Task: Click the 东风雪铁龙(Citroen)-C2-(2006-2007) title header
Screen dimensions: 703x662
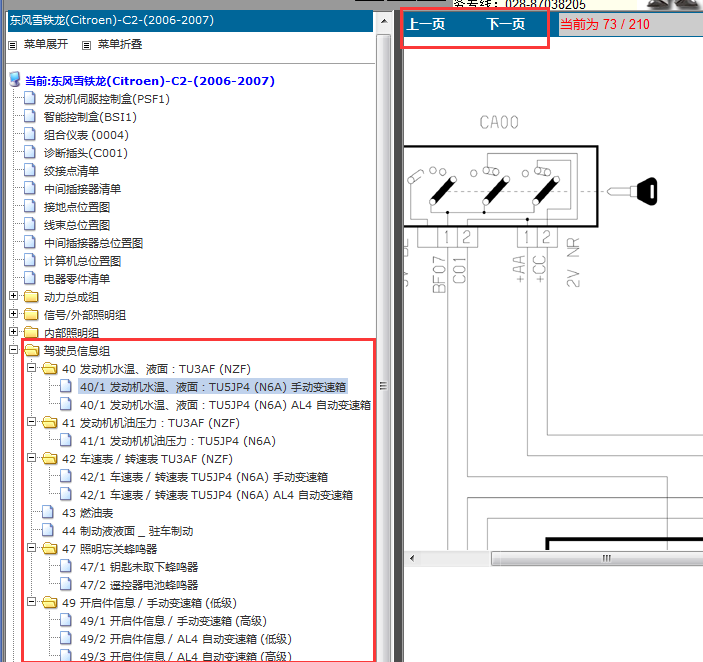Action: click(x=112, y=20)
